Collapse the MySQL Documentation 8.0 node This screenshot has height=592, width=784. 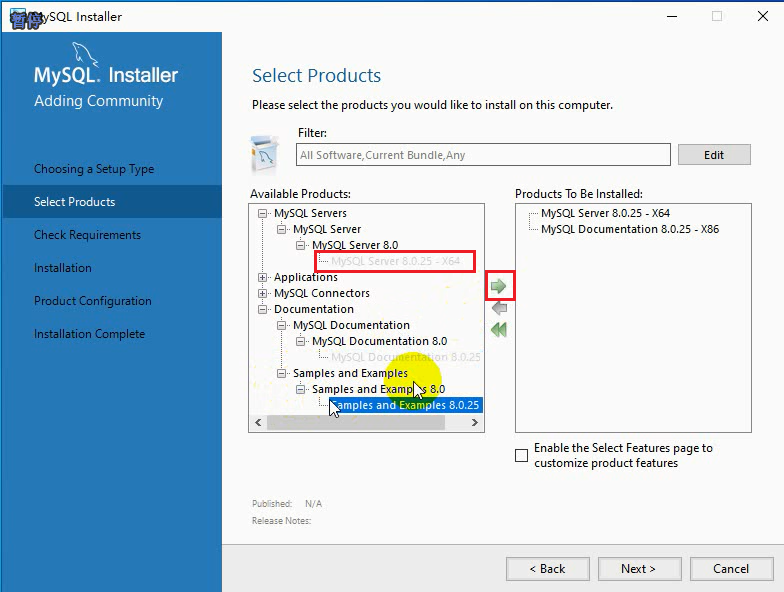(300, 342)
